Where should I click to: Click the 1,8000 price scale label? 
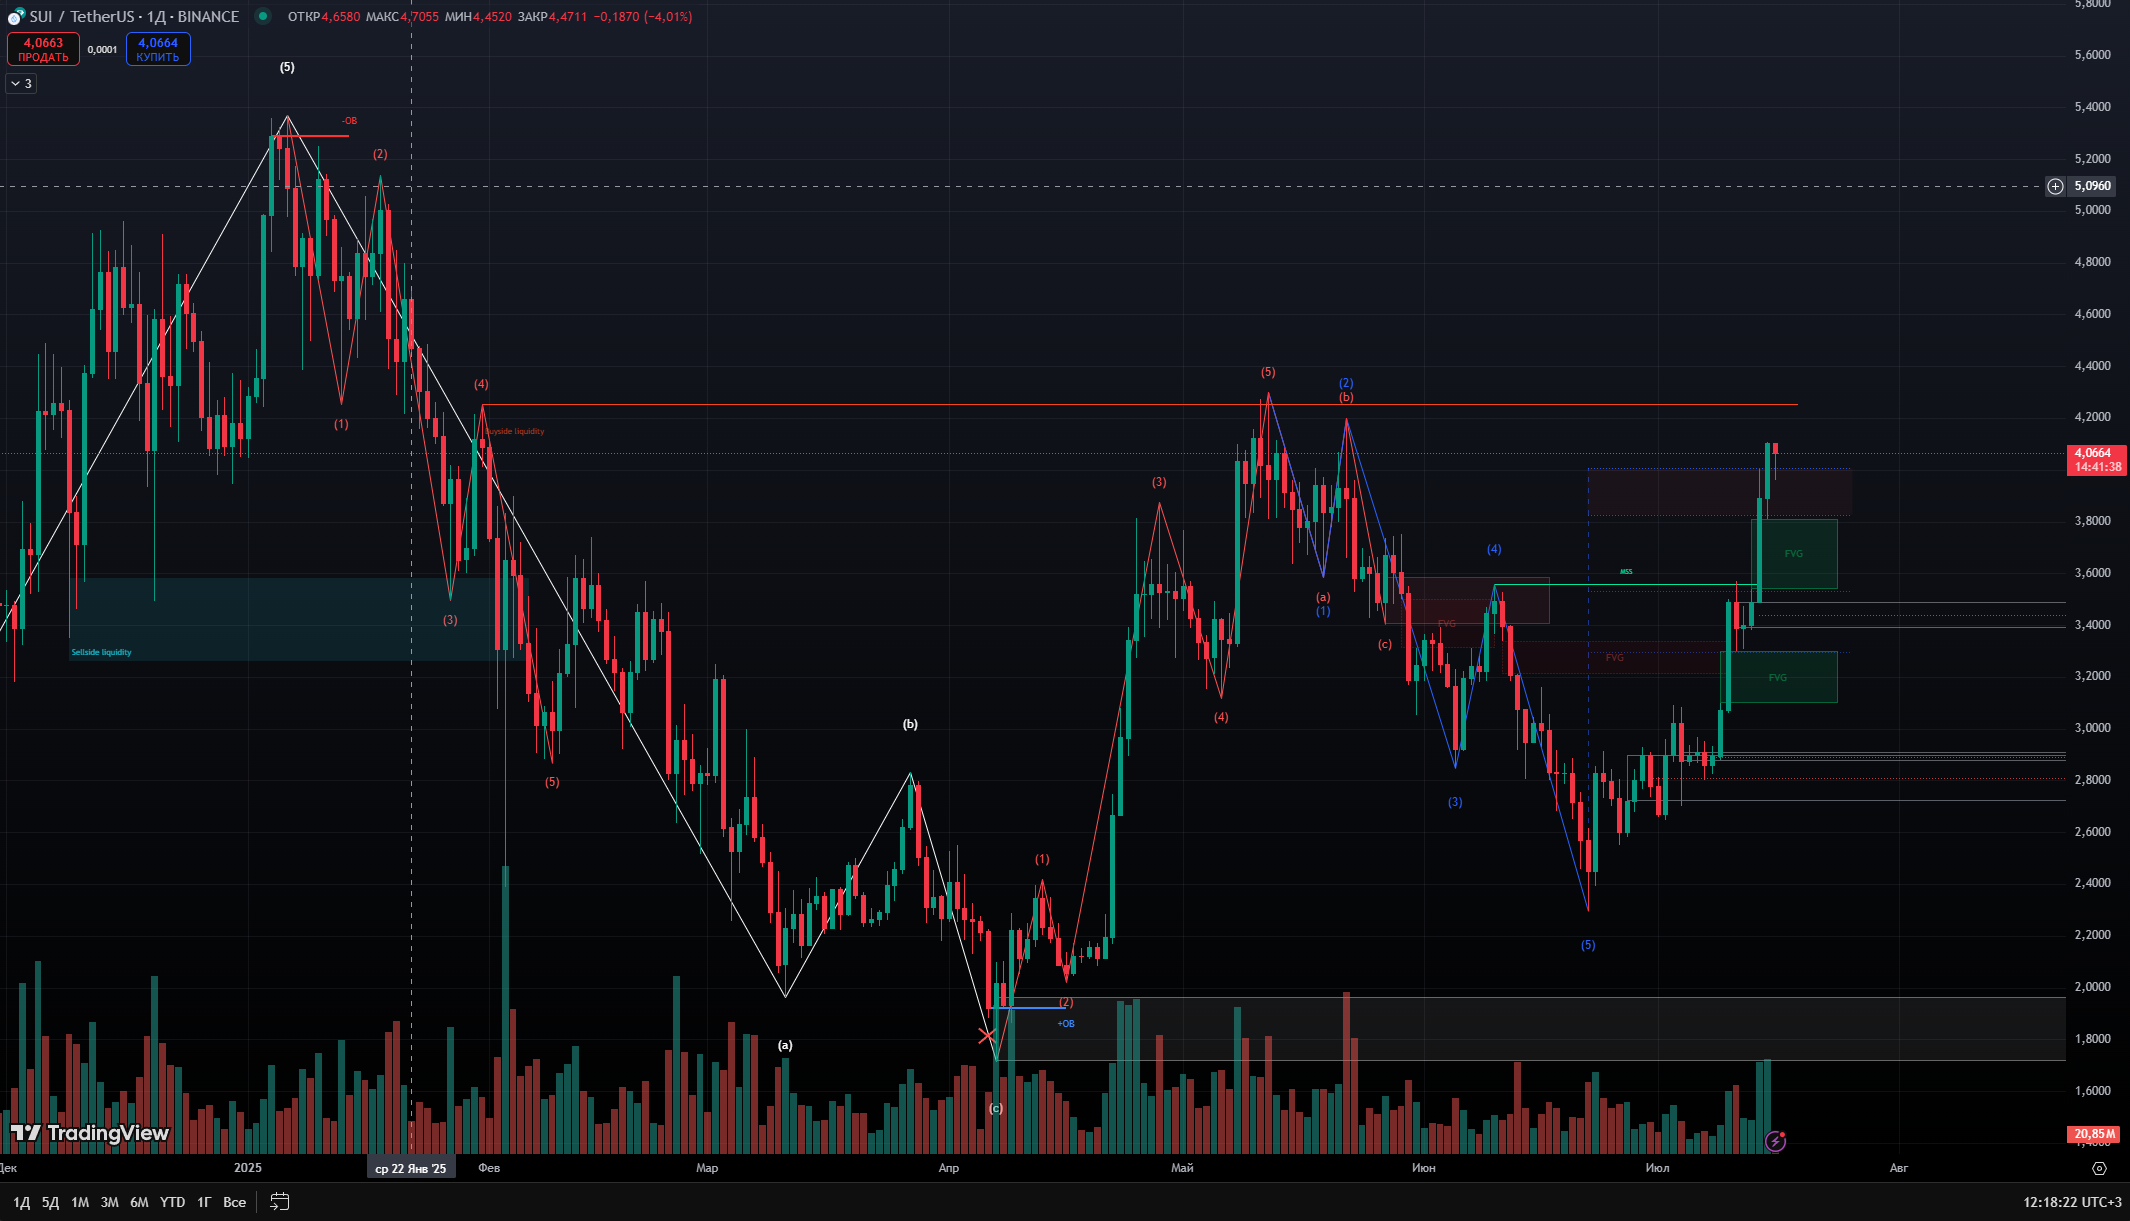pos(2092,1039)
